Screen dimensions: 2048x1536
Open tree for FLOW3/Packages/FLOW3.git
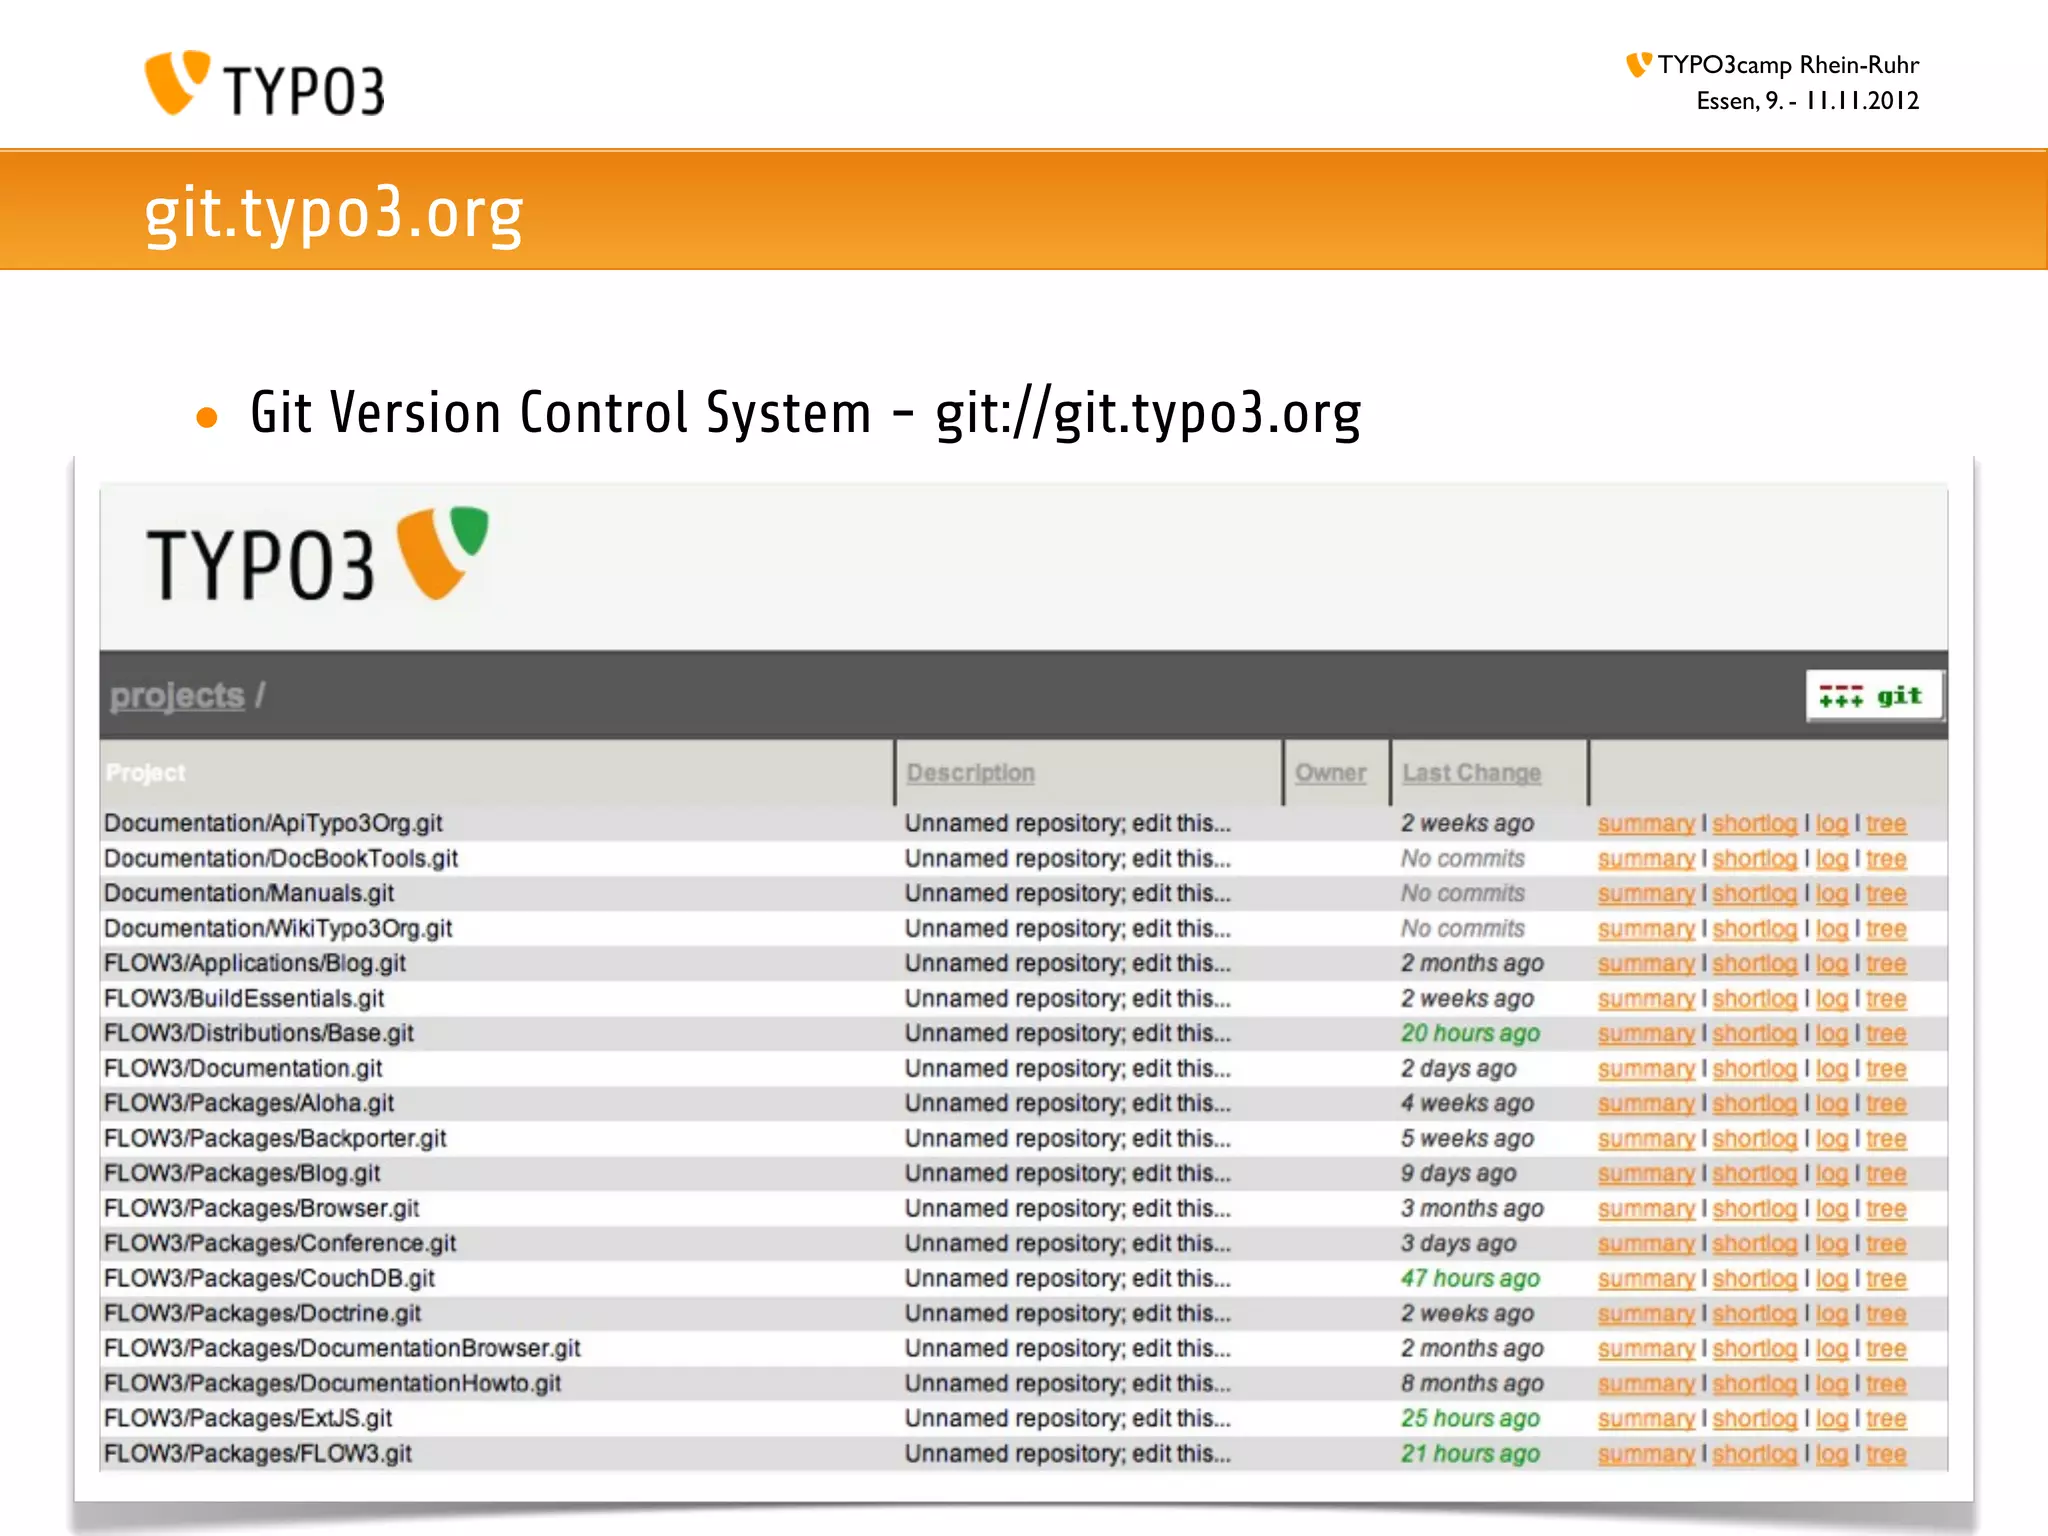tap(1886, 1454)
